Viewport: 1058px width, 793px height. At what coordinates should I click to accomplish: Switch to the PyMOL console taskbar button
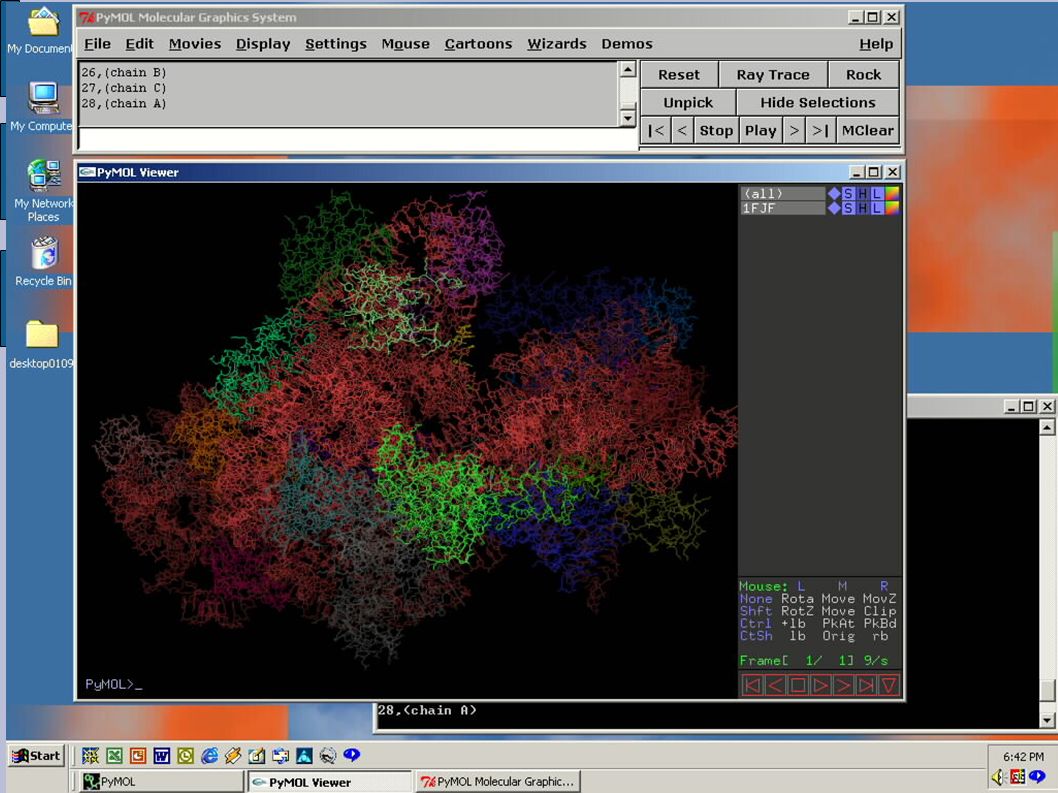(x=161, y=782)
